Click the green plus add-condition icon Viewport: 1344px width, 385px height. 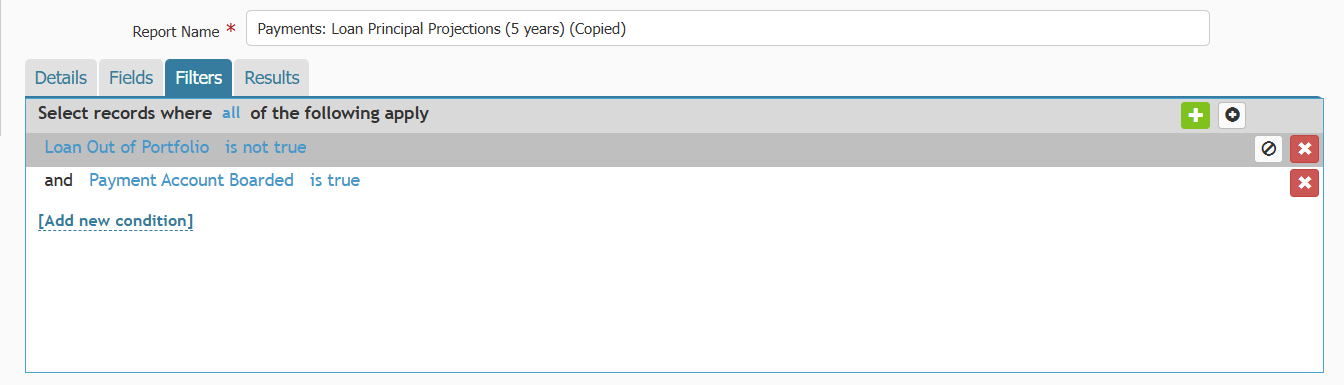click(x=1195, y=115)
